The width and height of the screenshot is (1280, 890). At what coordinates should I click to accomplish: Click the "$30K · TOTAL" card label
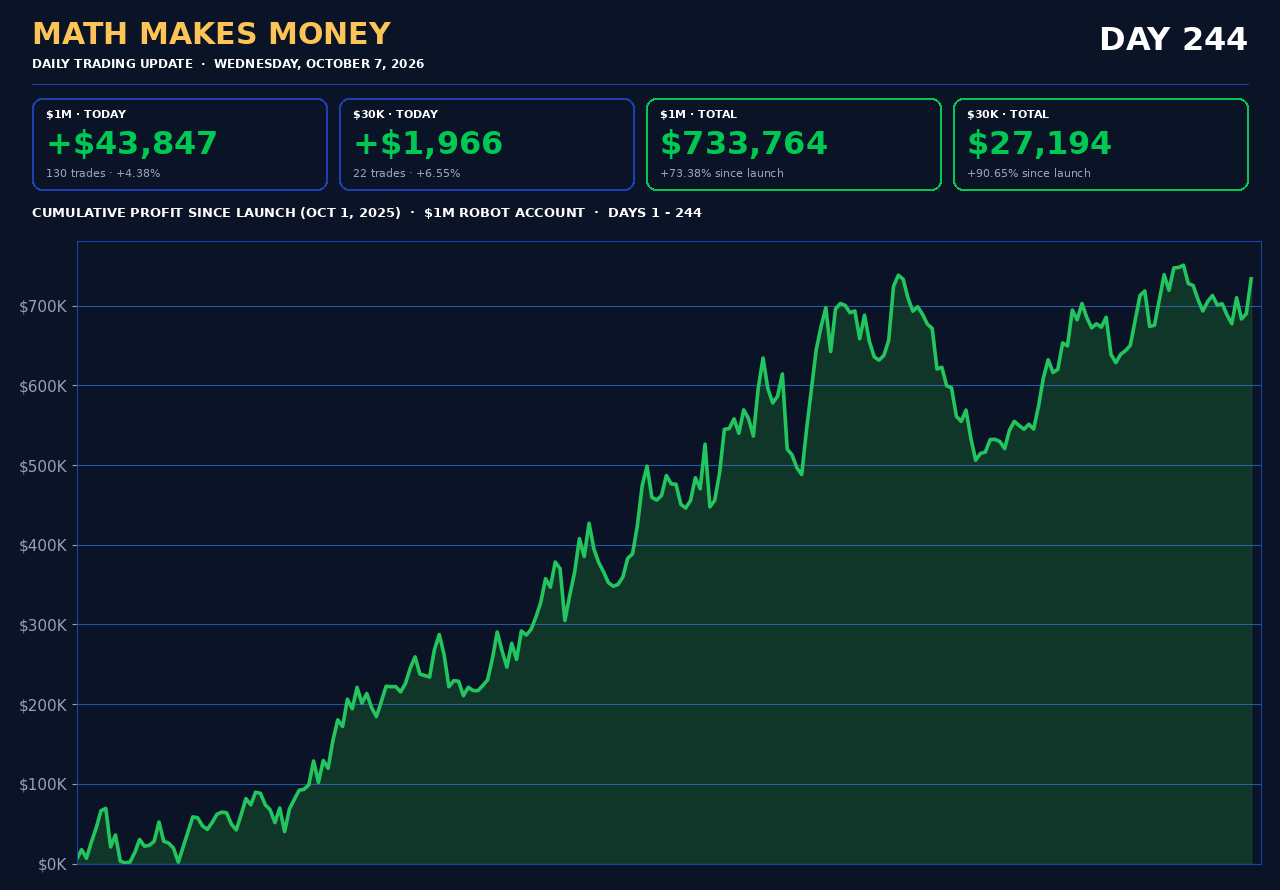[1008, 115]
